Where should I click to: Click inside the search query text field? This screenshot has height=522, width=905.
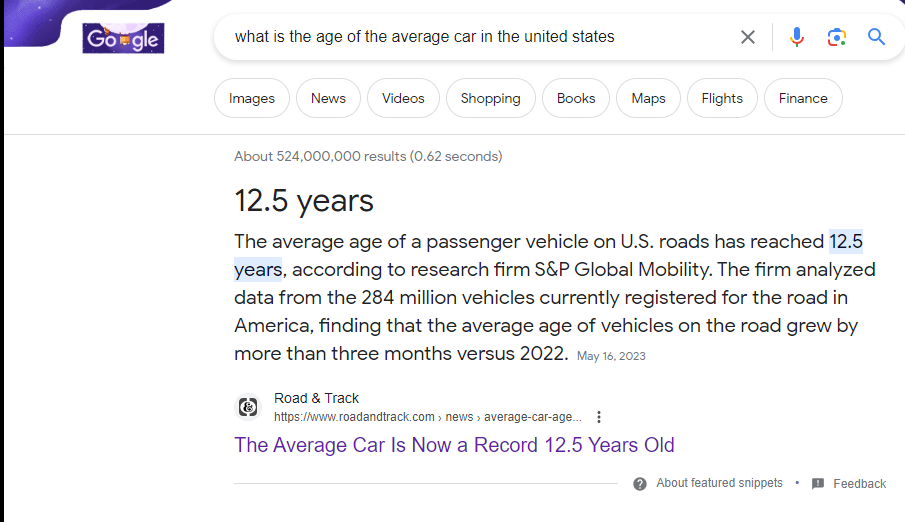coord(470,37)
